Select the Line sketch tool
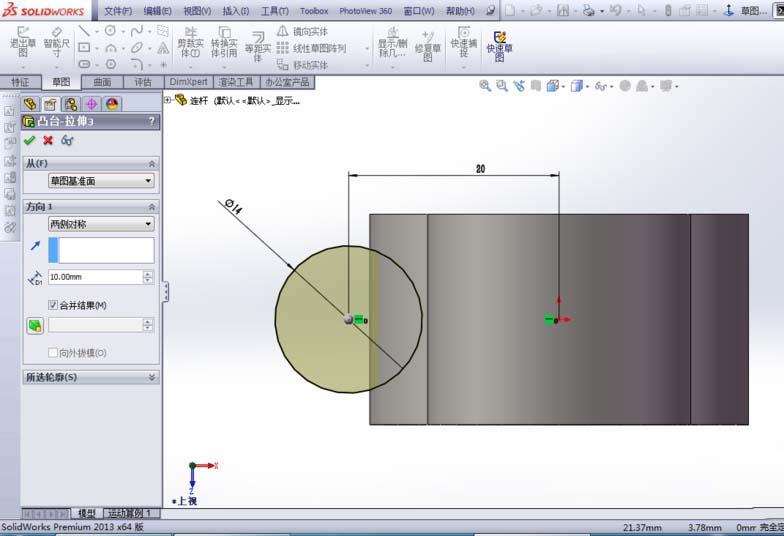The width and height of the screenshot is (784, 536). click(84, 32)
